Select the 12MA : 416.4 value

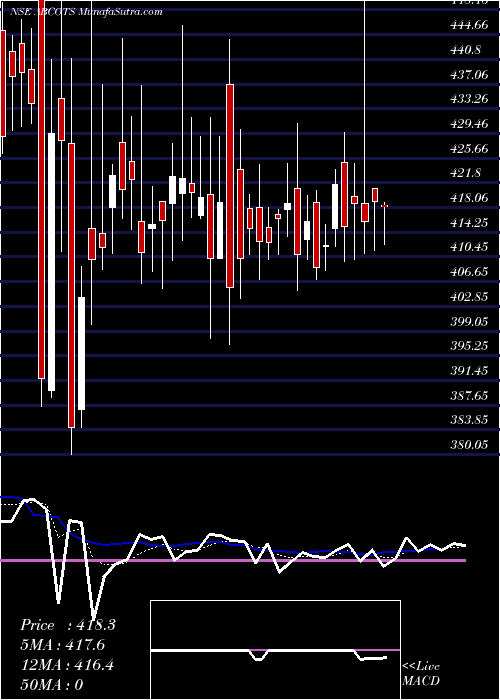pos(67,665)
